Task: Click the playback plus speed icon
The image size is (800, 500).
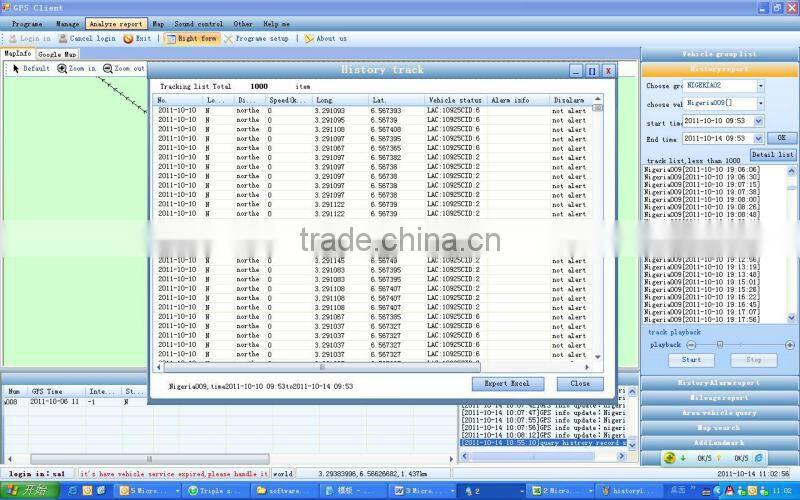Action: click(x=790, y=345)
